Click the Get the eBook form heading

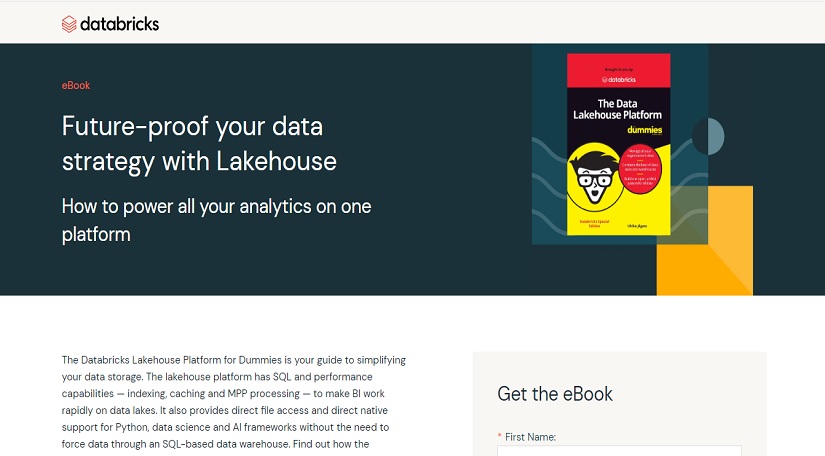555,394
